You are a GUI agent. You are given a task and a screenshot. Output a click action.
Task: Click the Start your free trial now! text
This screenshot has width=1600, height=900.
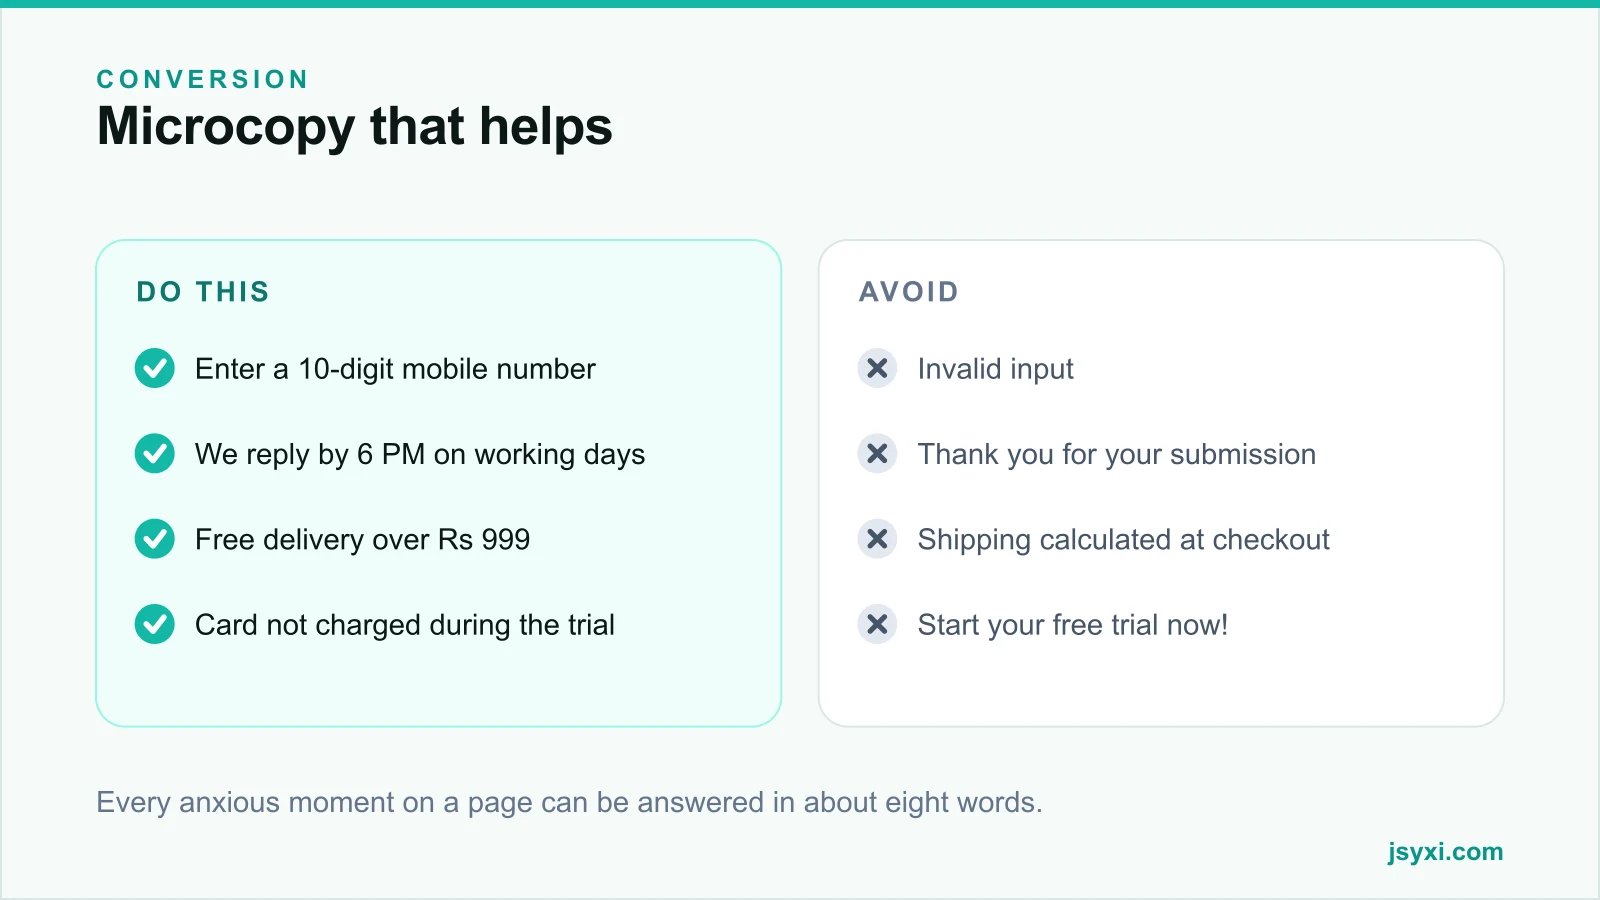pyautogui.click(x=1072, y=625)
